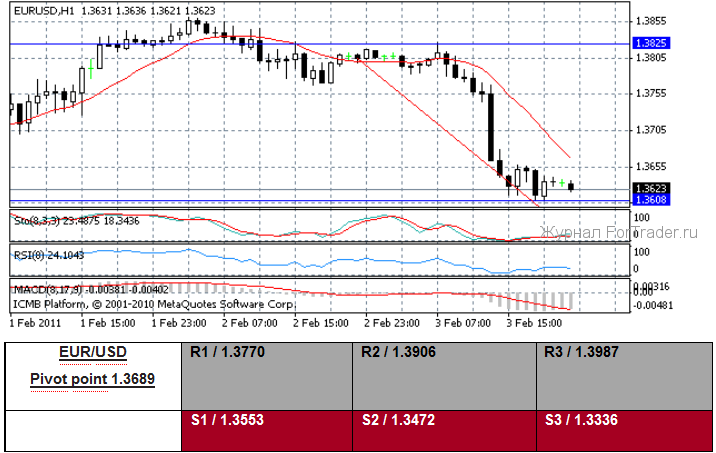Select the 1.3623 current price label
The image size is (716, 453).
(651, 188)
